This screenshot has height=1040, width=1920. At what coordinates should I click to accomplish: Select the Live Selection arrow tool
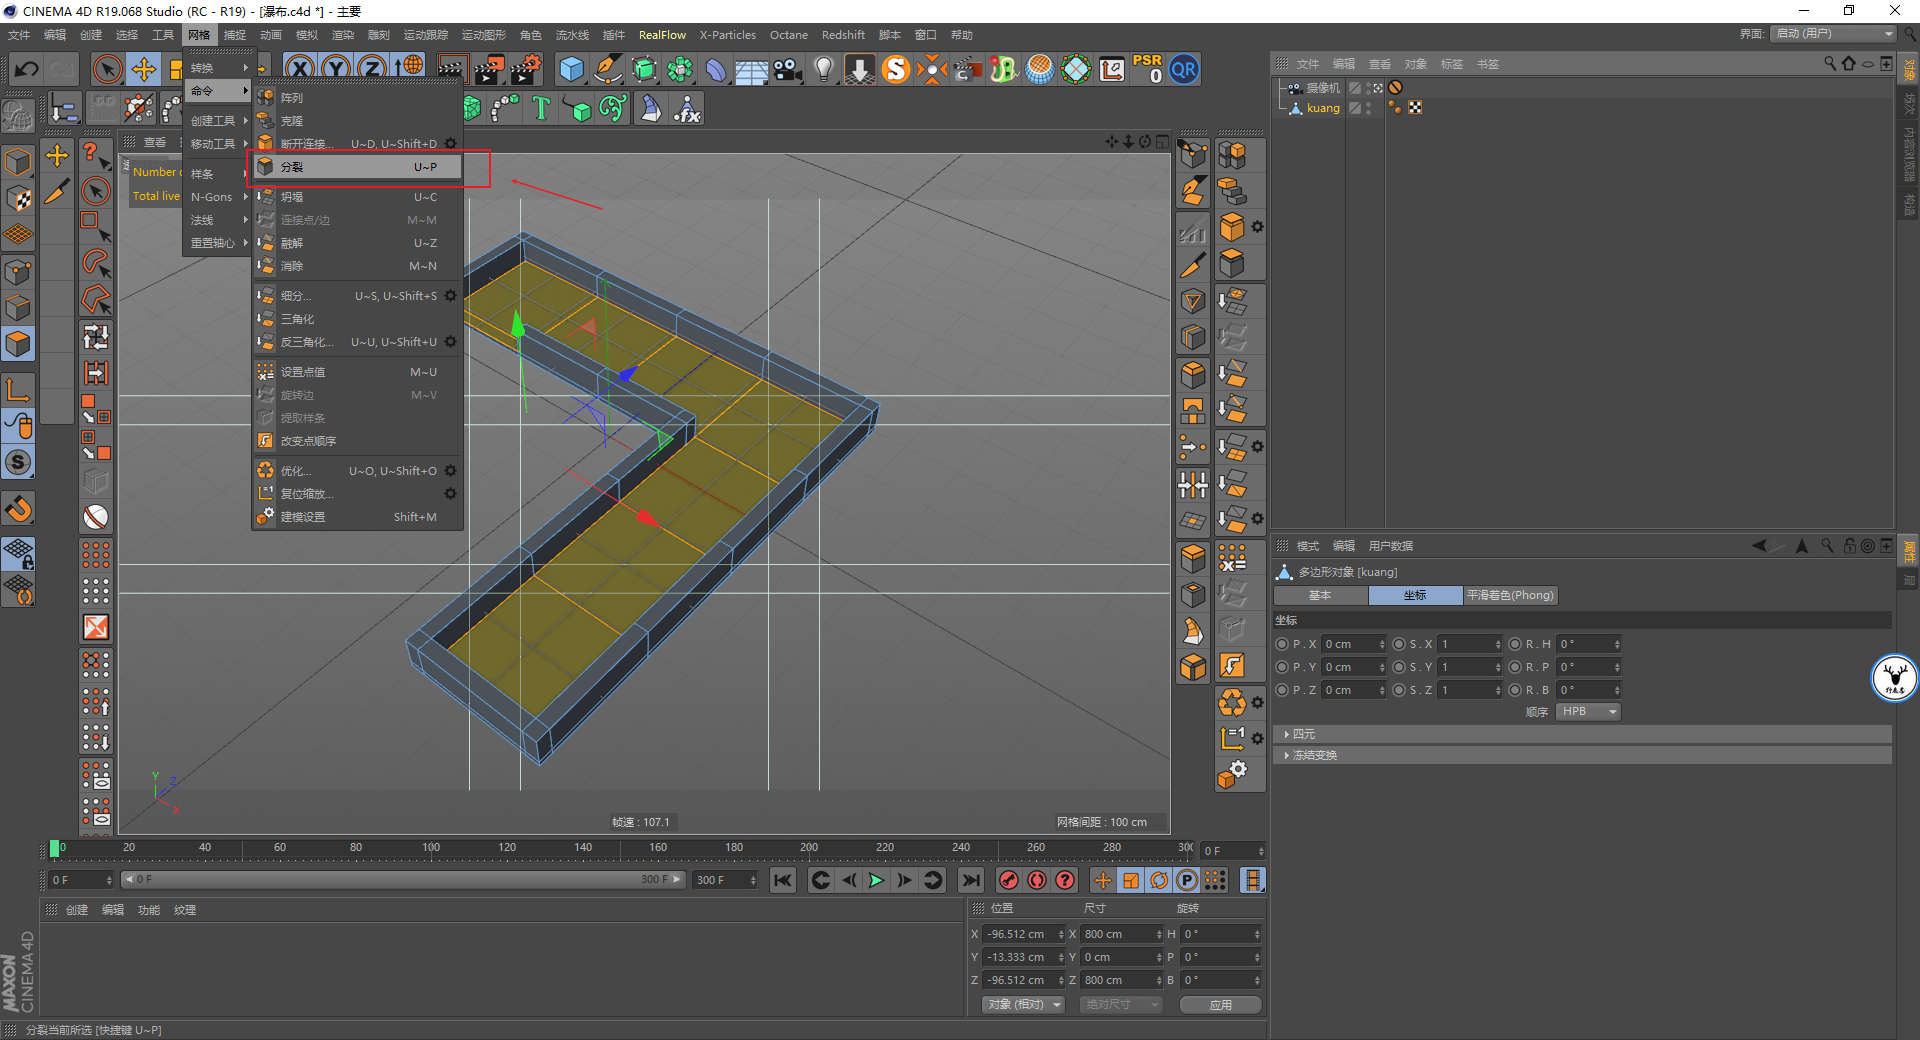coord(107,69)
